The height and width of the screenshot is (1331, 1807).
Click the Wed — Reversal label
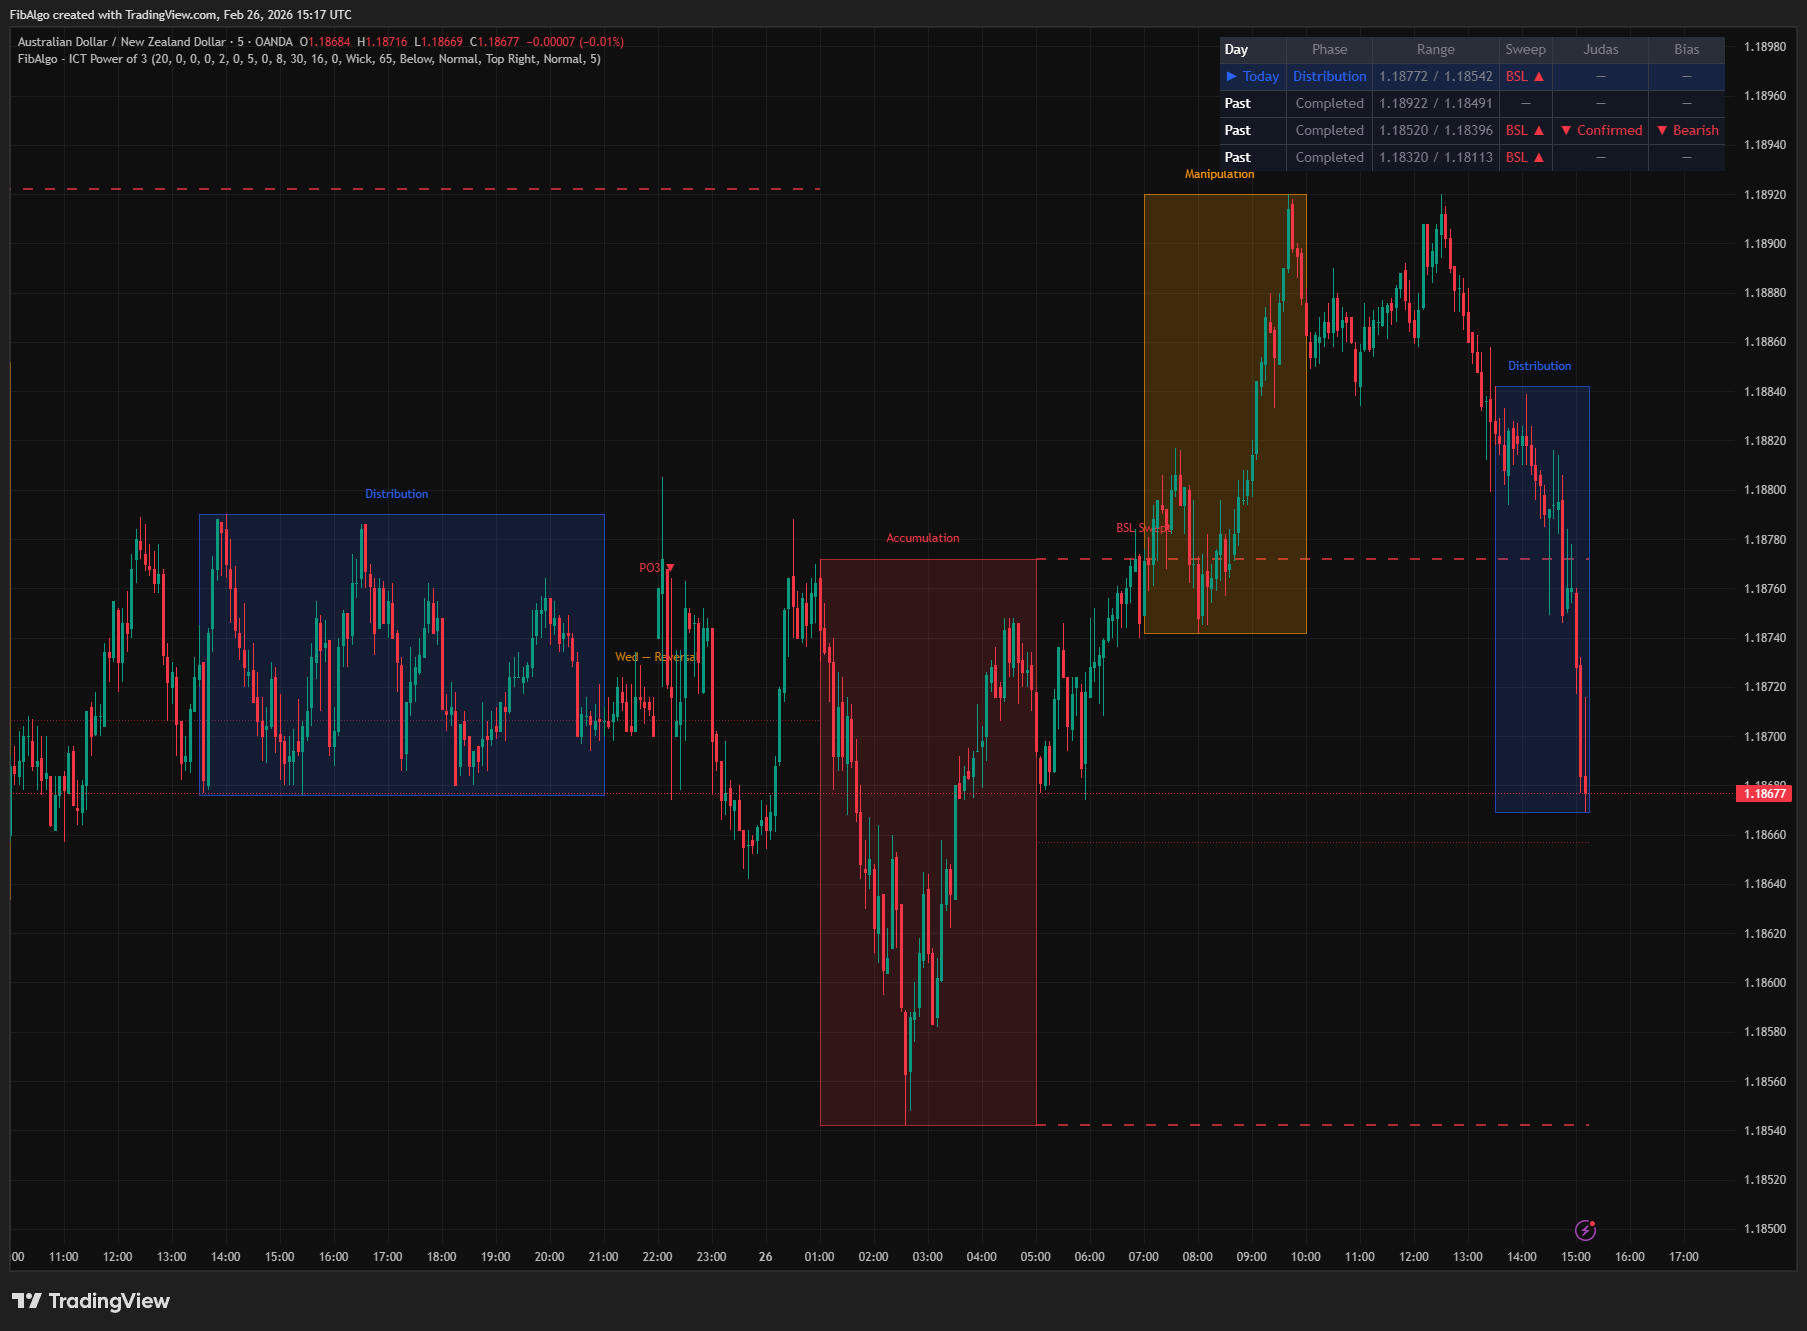(x=656, y=657)
